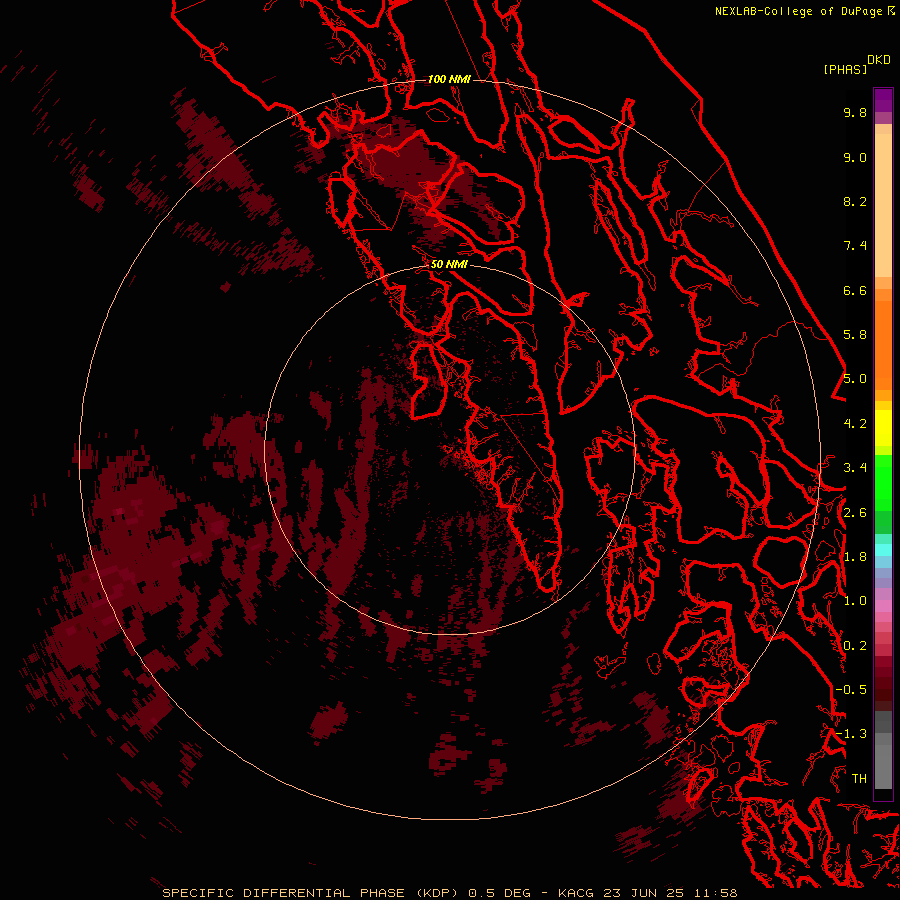Pick the yellow segment of the color bar
The height and width of the screenshot is (900, 900).
[883, 428]
